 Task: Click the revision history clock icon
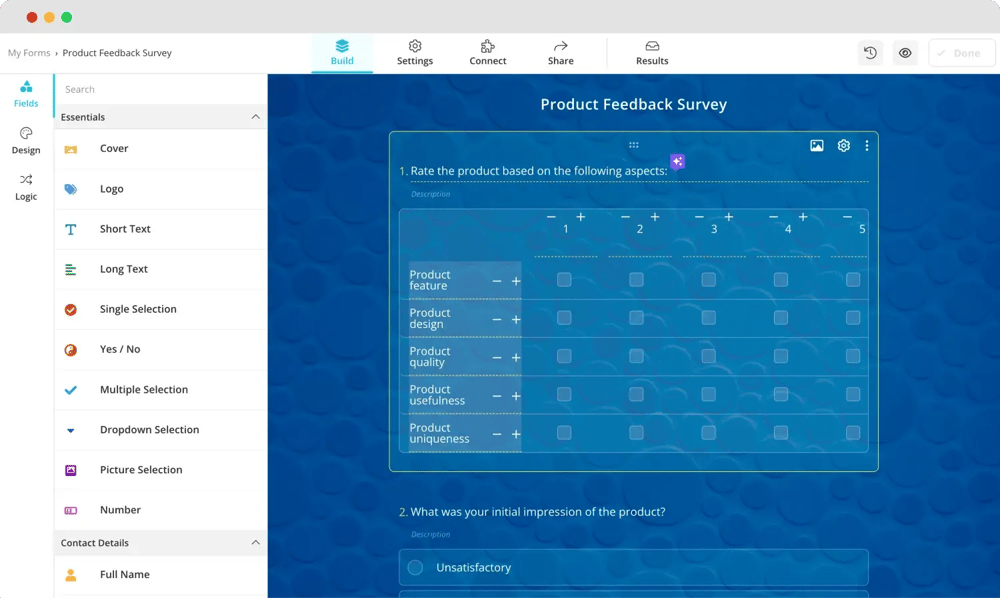870,53
